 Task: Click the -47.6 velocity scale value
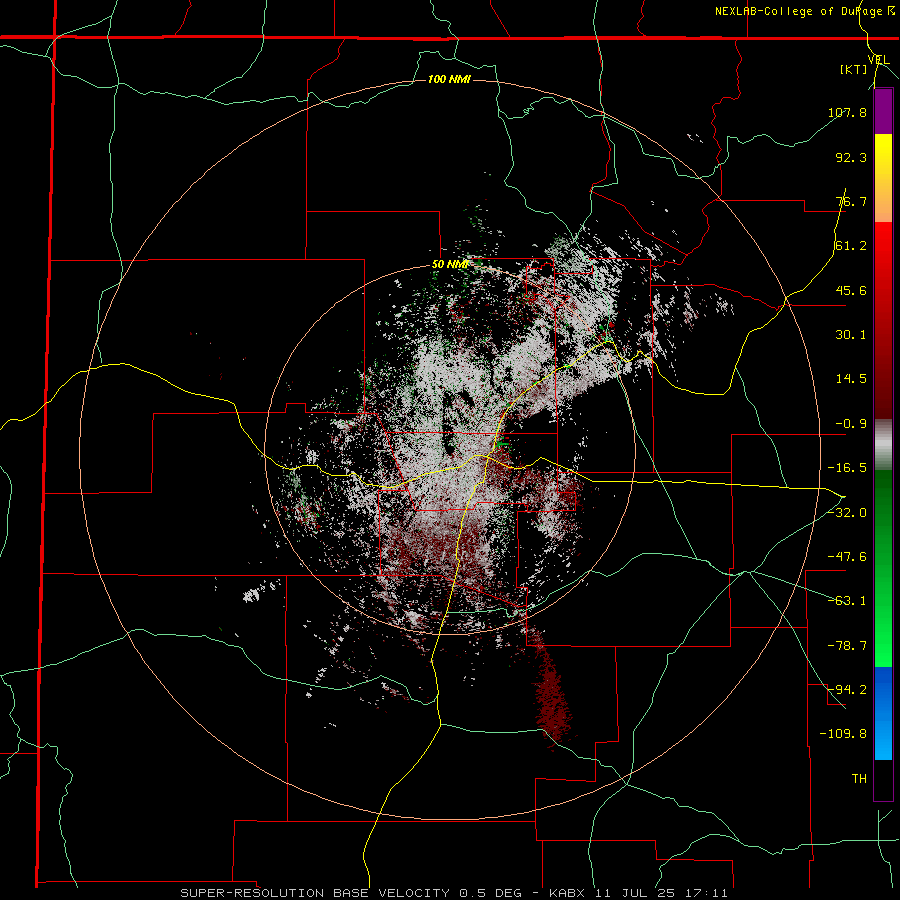(847, 557)
